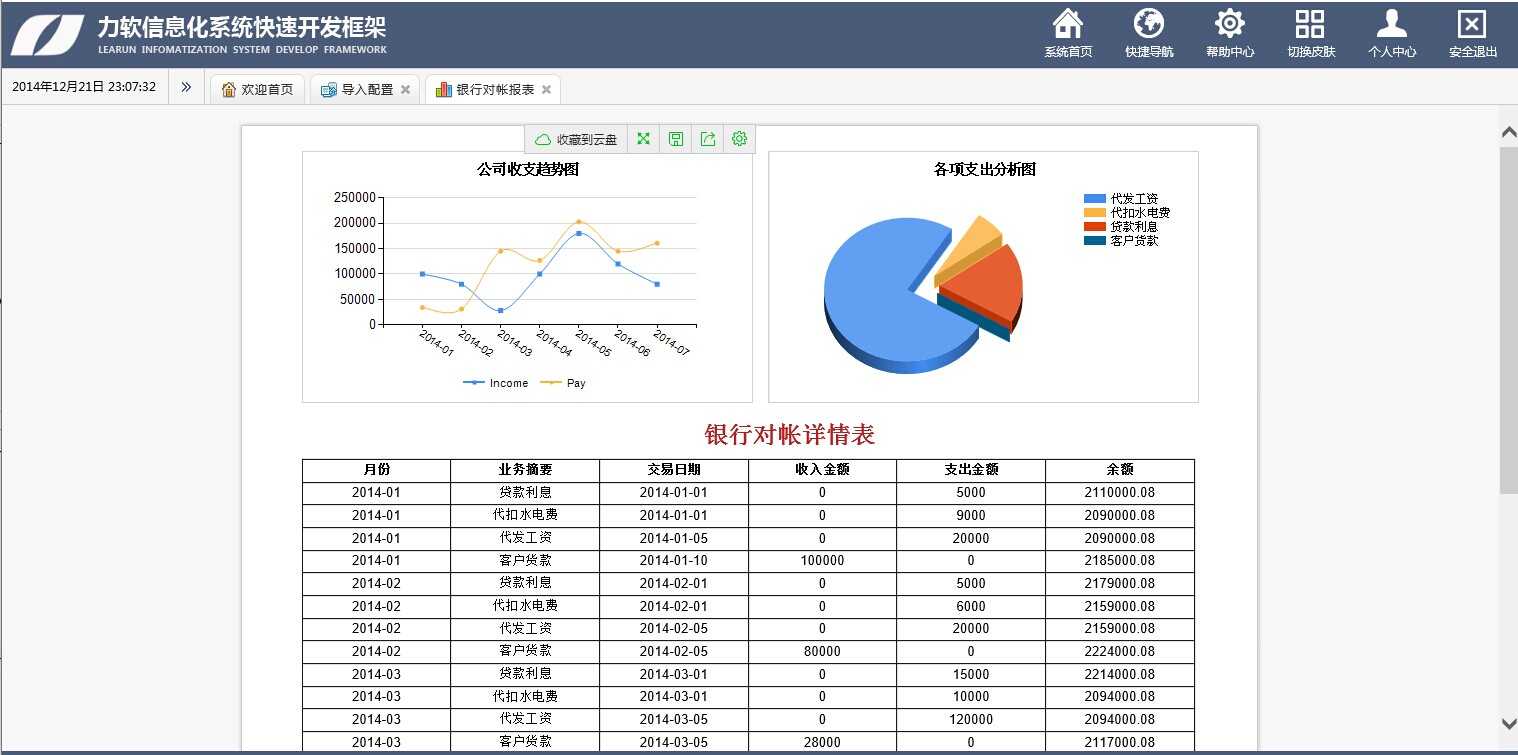Image resolution: width=1518 pixels, height=755 pixels.
Task: Click the 2014年12月21日 date-time display
Action: click(x=84, y=87)
